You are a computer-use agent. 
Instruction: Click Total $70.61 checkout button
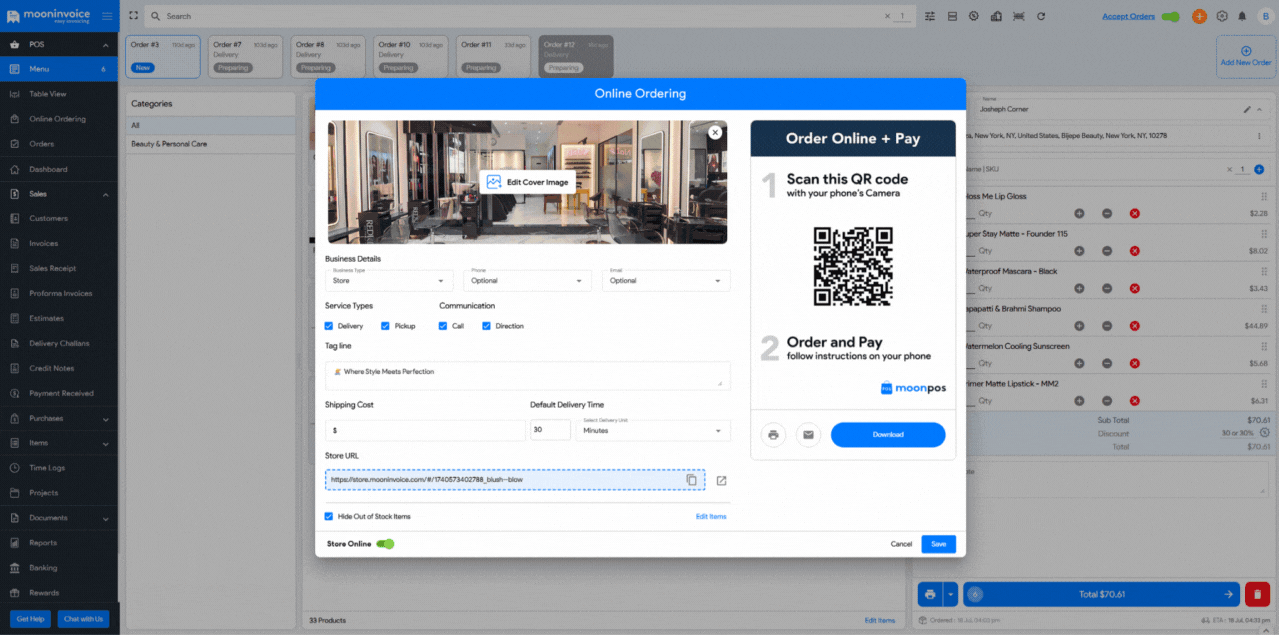(1100, 594)
